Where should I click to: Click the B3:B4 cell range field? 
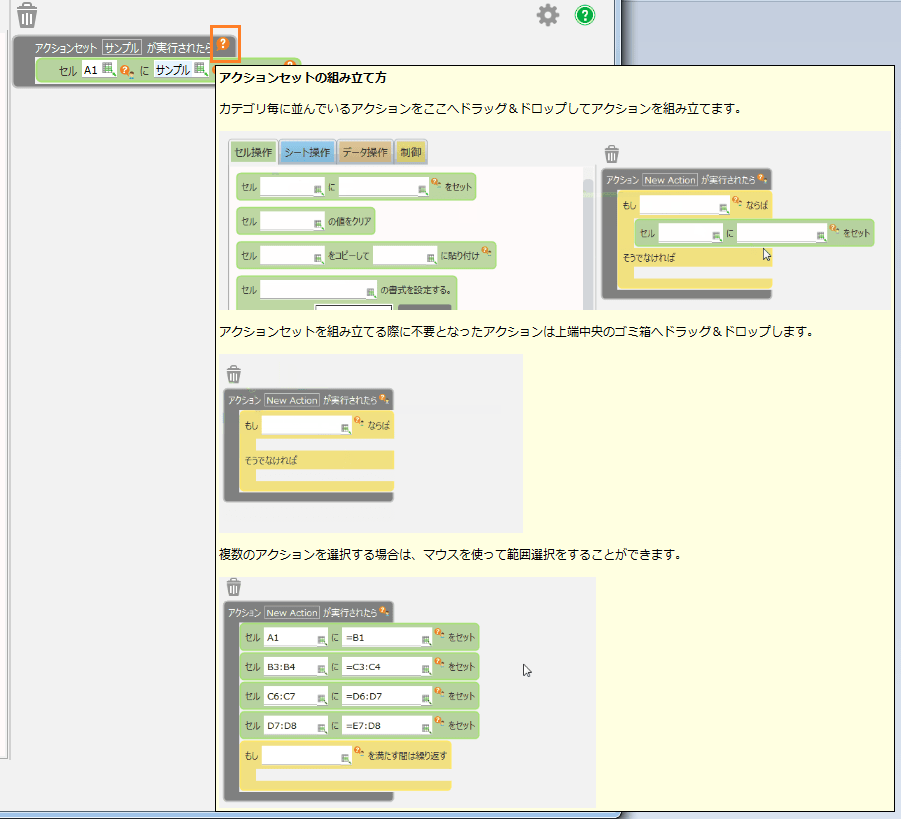point(288,666)
